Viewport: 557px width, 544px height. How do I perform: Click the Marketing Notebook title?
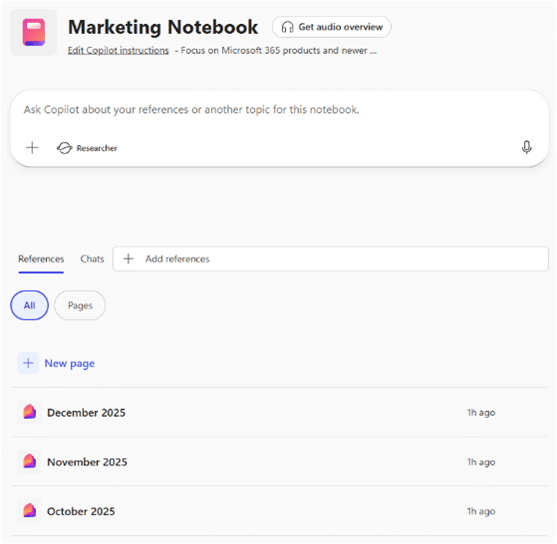[163, 27]
